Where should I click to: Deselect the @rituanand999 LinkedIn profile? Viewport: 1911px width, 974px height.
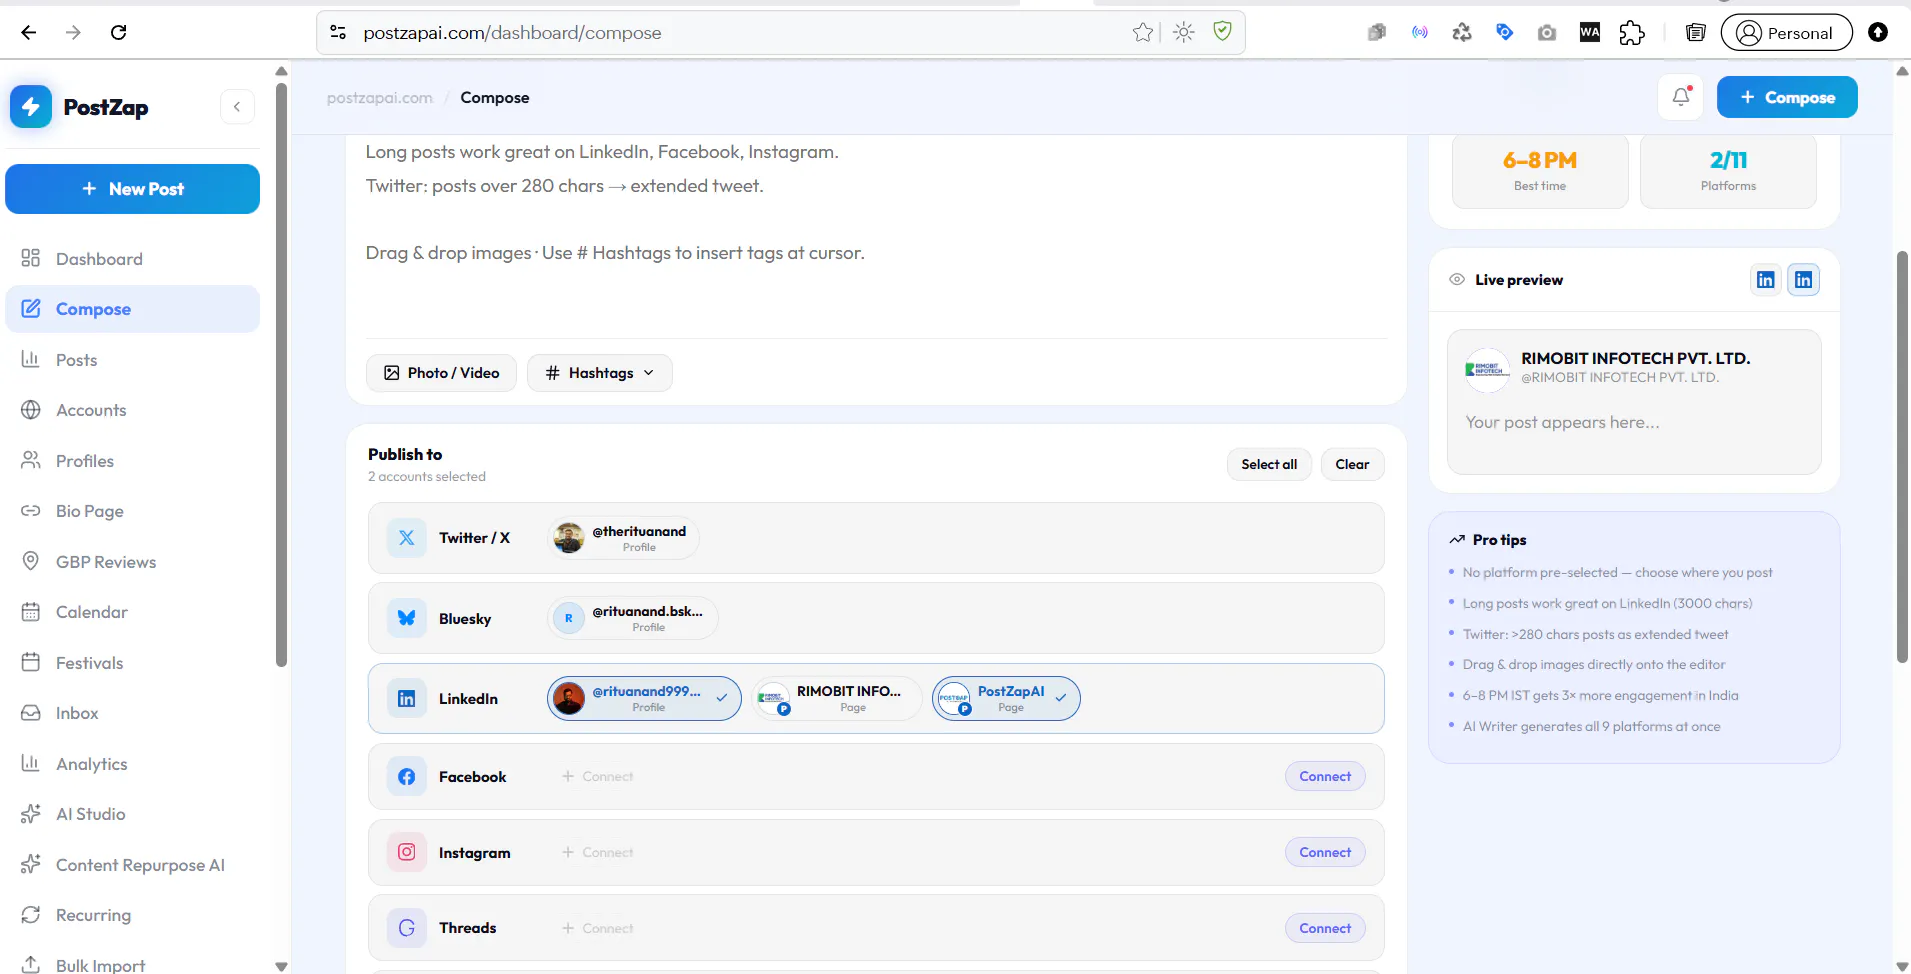point(644,698)
